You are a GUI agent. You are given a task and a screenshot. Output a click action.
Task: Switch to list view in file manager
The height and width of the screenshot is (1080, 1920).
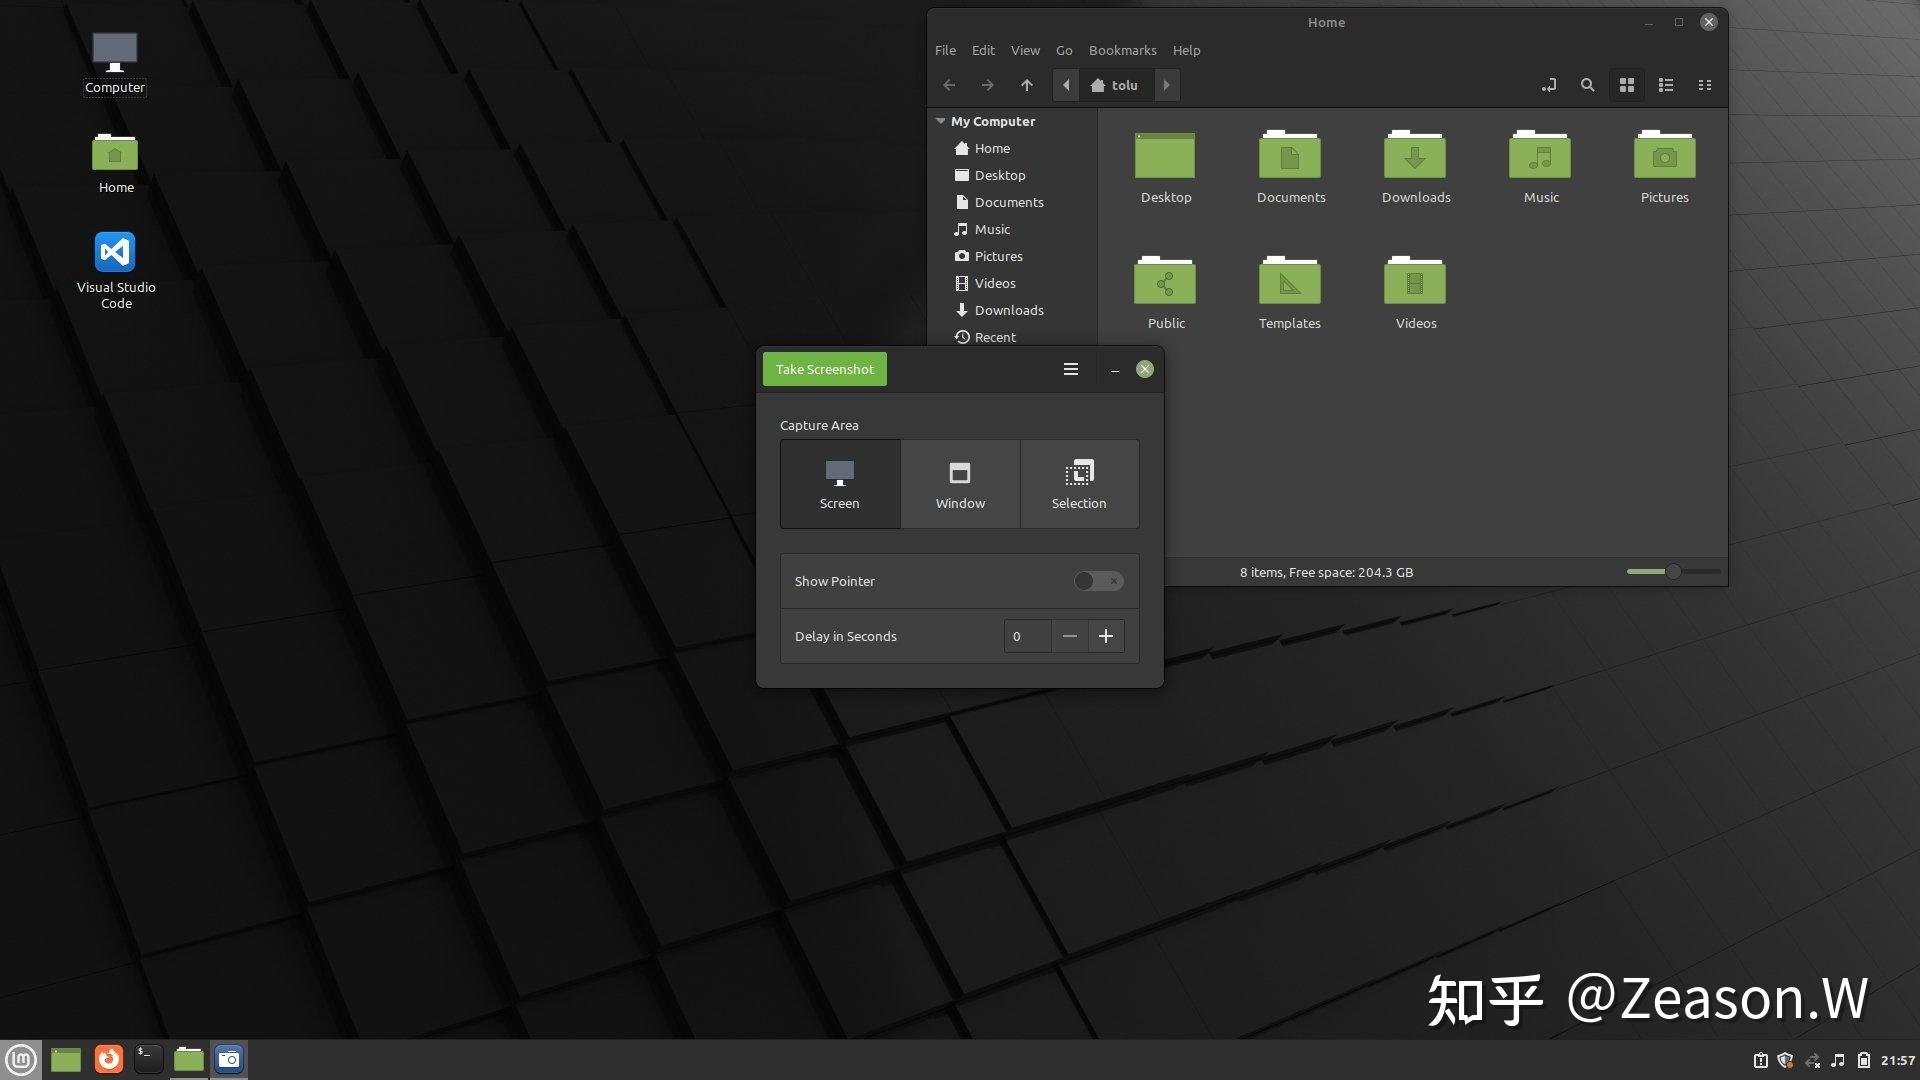[1666, 85]
